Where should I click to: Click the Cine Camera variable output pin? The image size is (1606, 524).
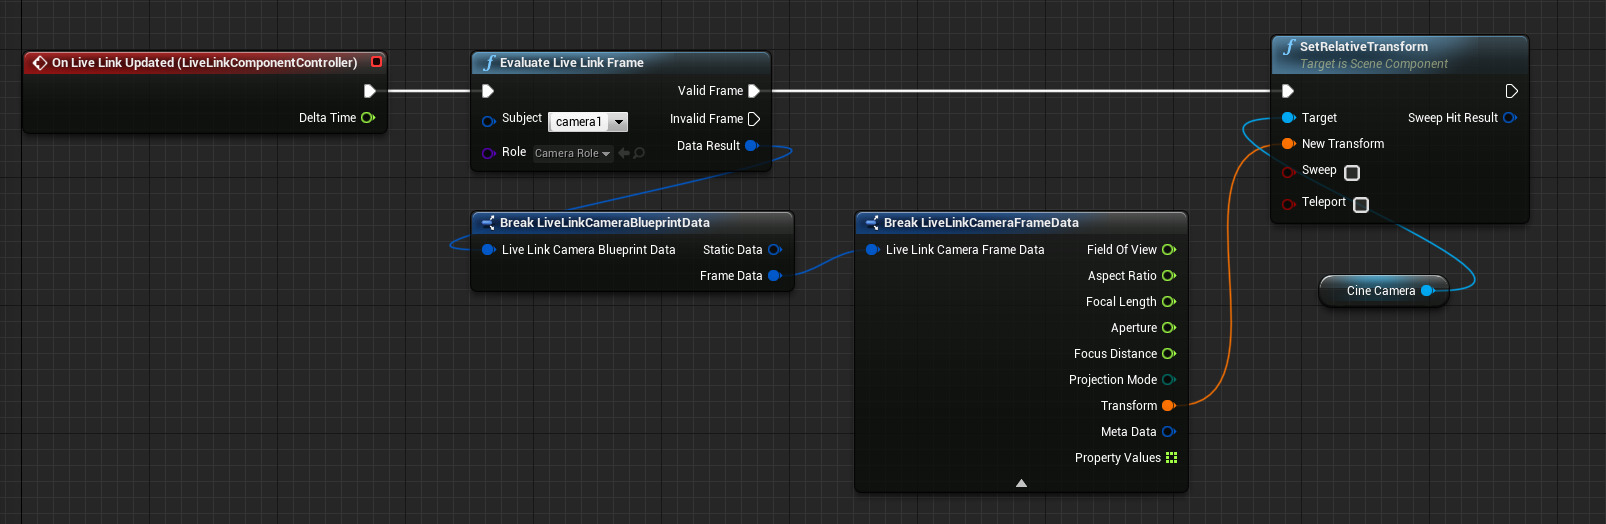click(x=1427, y=291)
